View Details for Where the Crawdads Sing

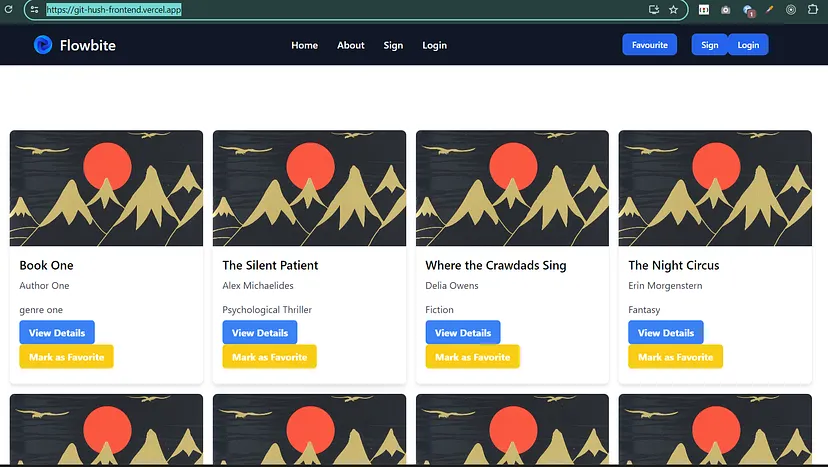pos(463,333)
